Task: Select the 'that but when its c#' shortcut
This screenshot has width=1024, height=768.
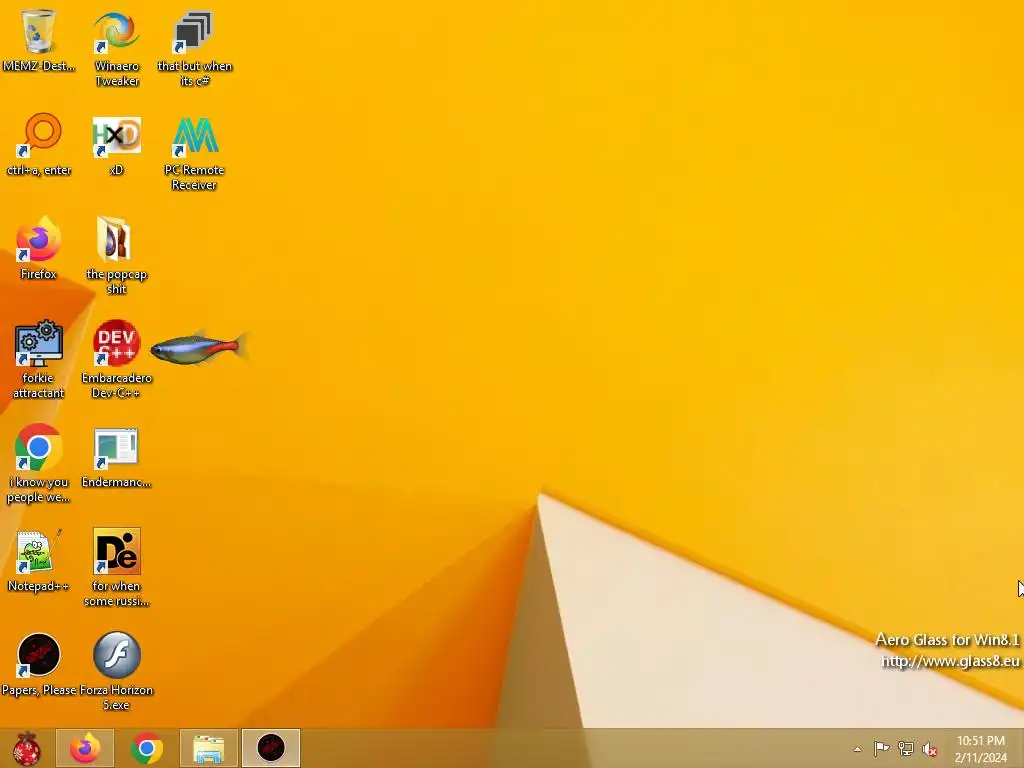Action: pyautogui.click(x=194, y=48)
